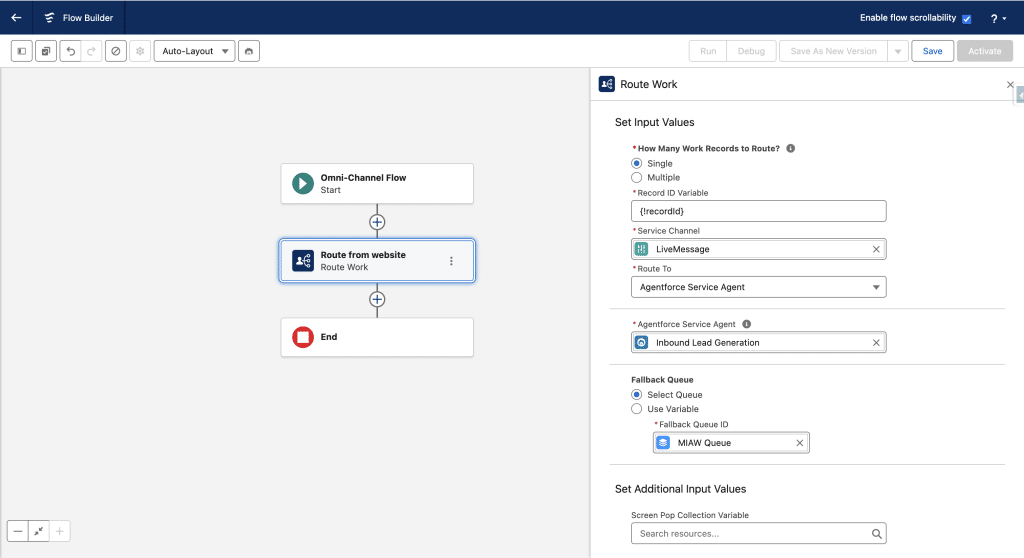Click the Save button

(932, 51)
